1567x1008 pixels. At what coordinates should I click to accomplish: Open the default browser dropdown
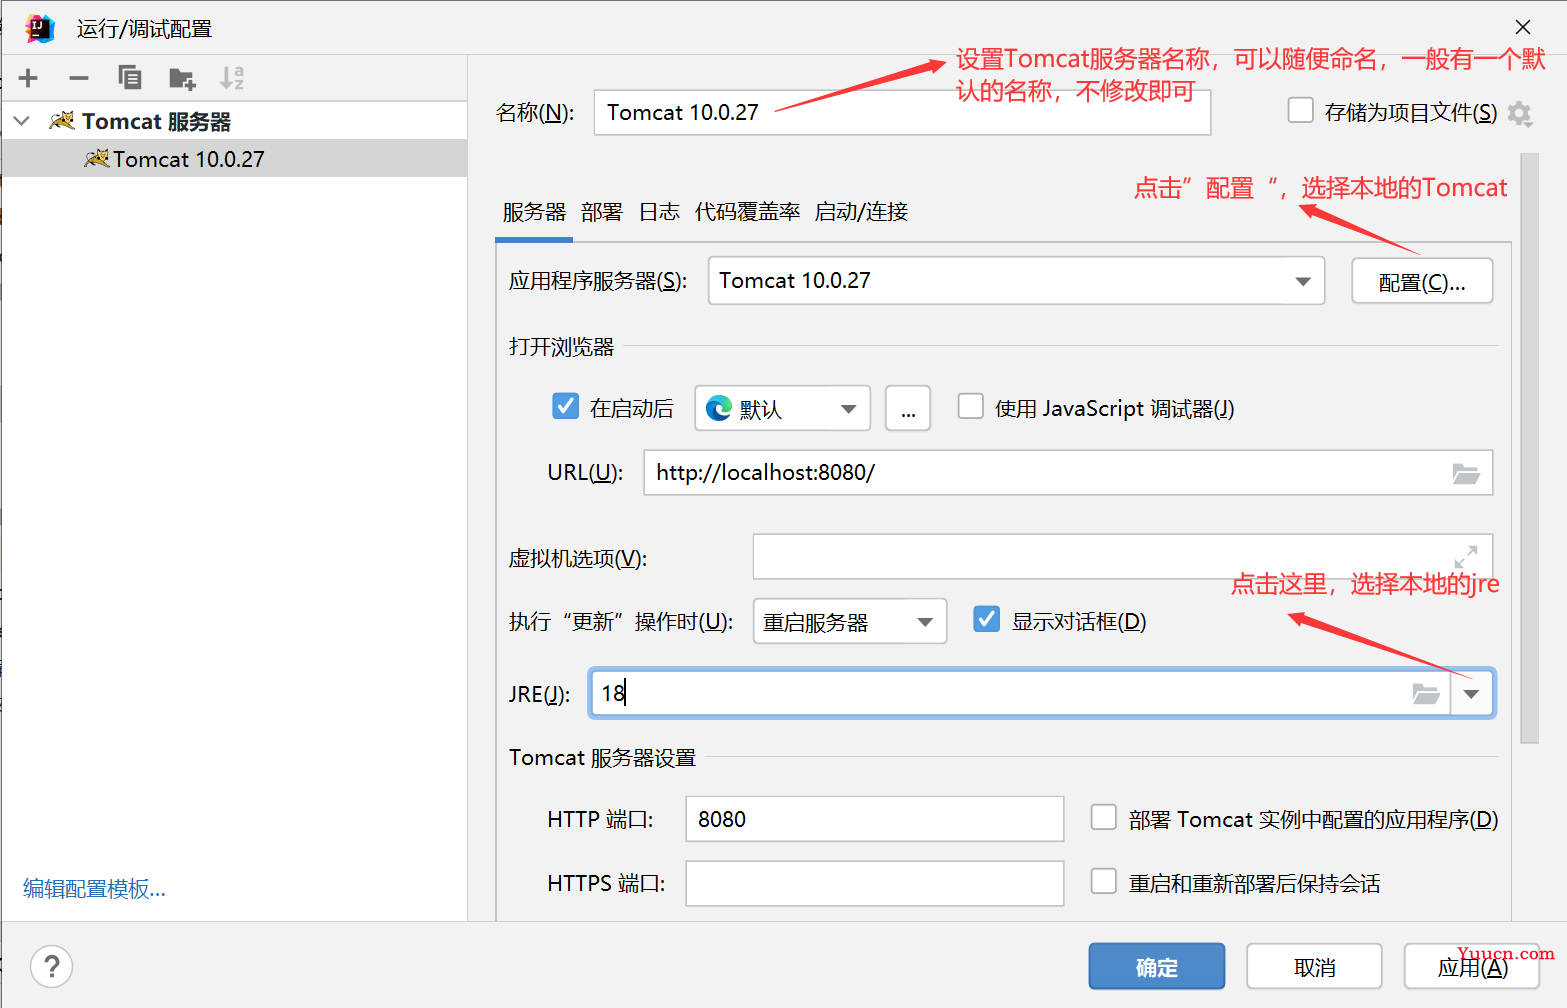coord(782,408)
